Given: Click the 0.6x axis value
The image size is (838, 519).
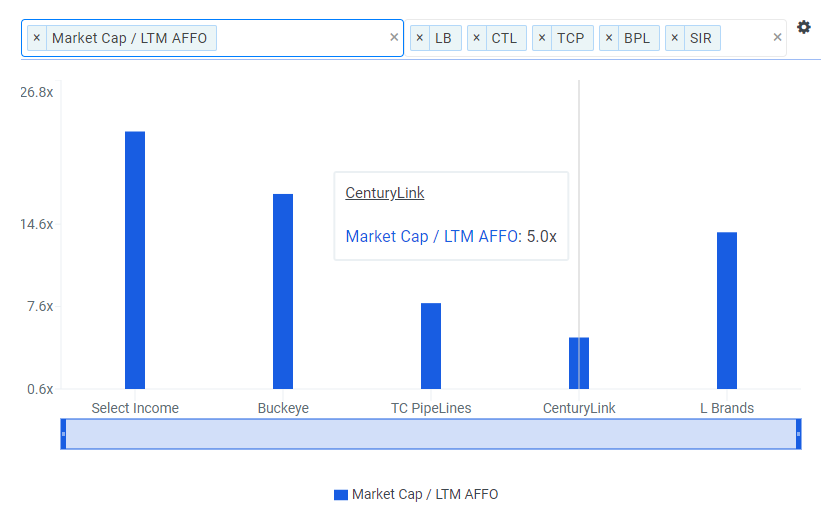Looking at the screenshot, I should [x=40, y=389].
